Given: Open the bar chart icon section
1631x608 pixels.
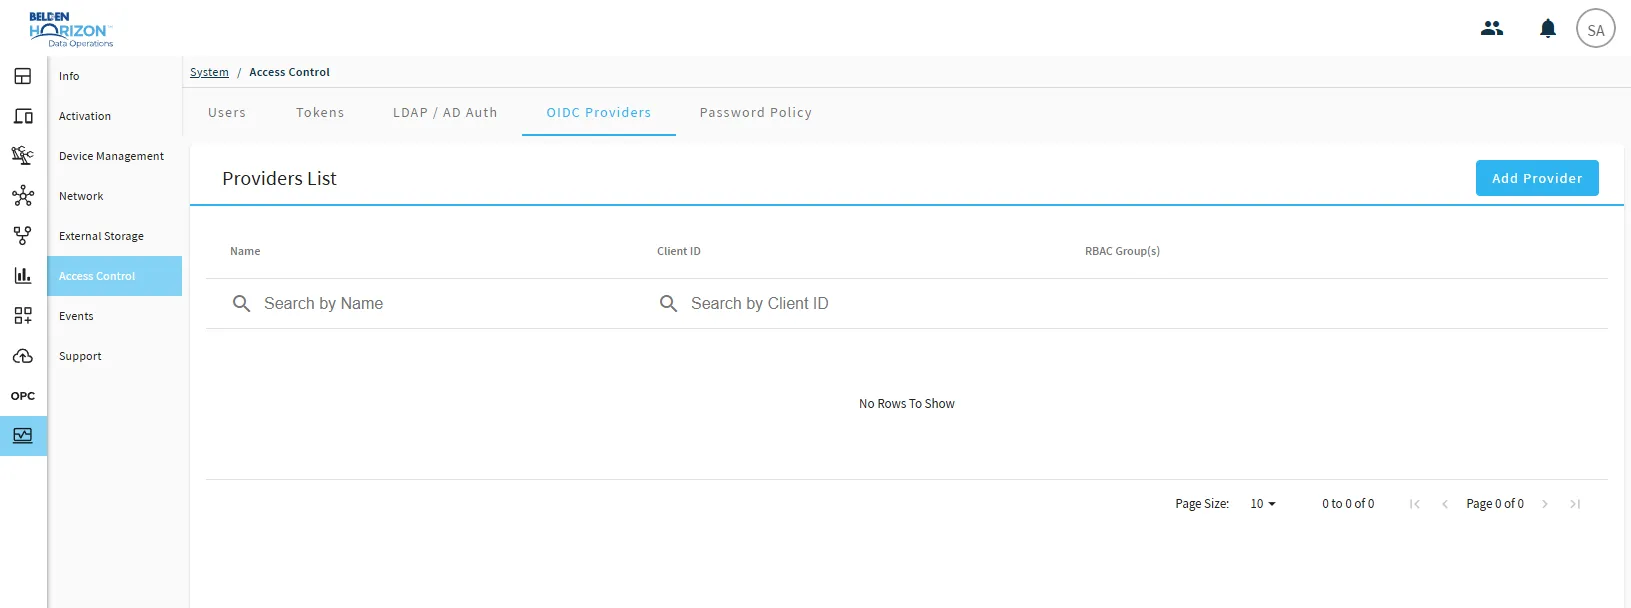Looking at the screenshot, I should [x=23, y=276].
